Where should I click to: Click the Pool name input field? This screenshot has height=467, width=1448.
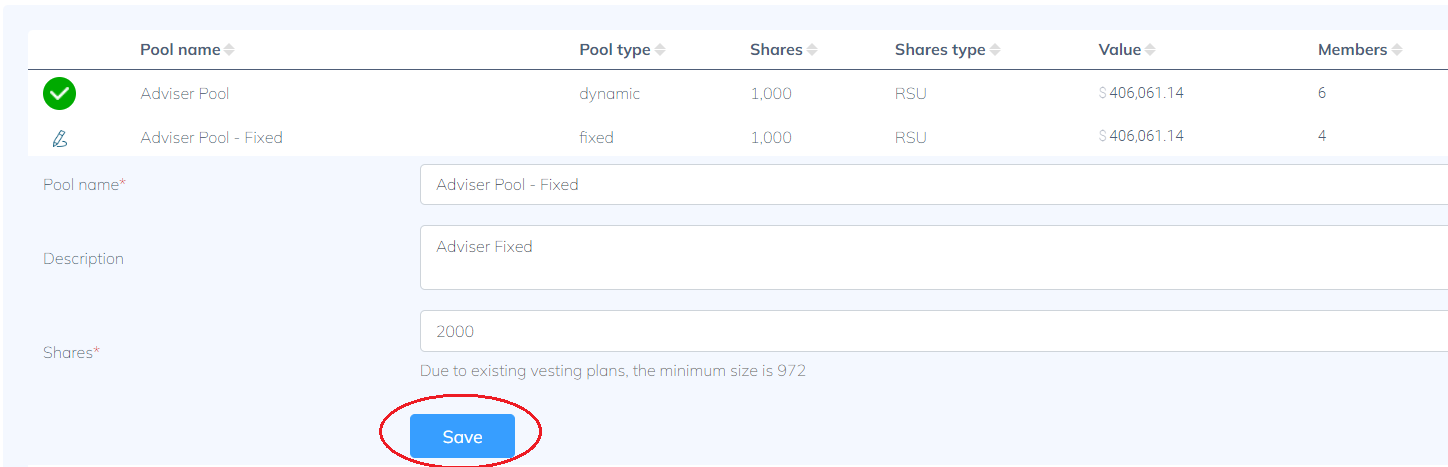(930, 185)
